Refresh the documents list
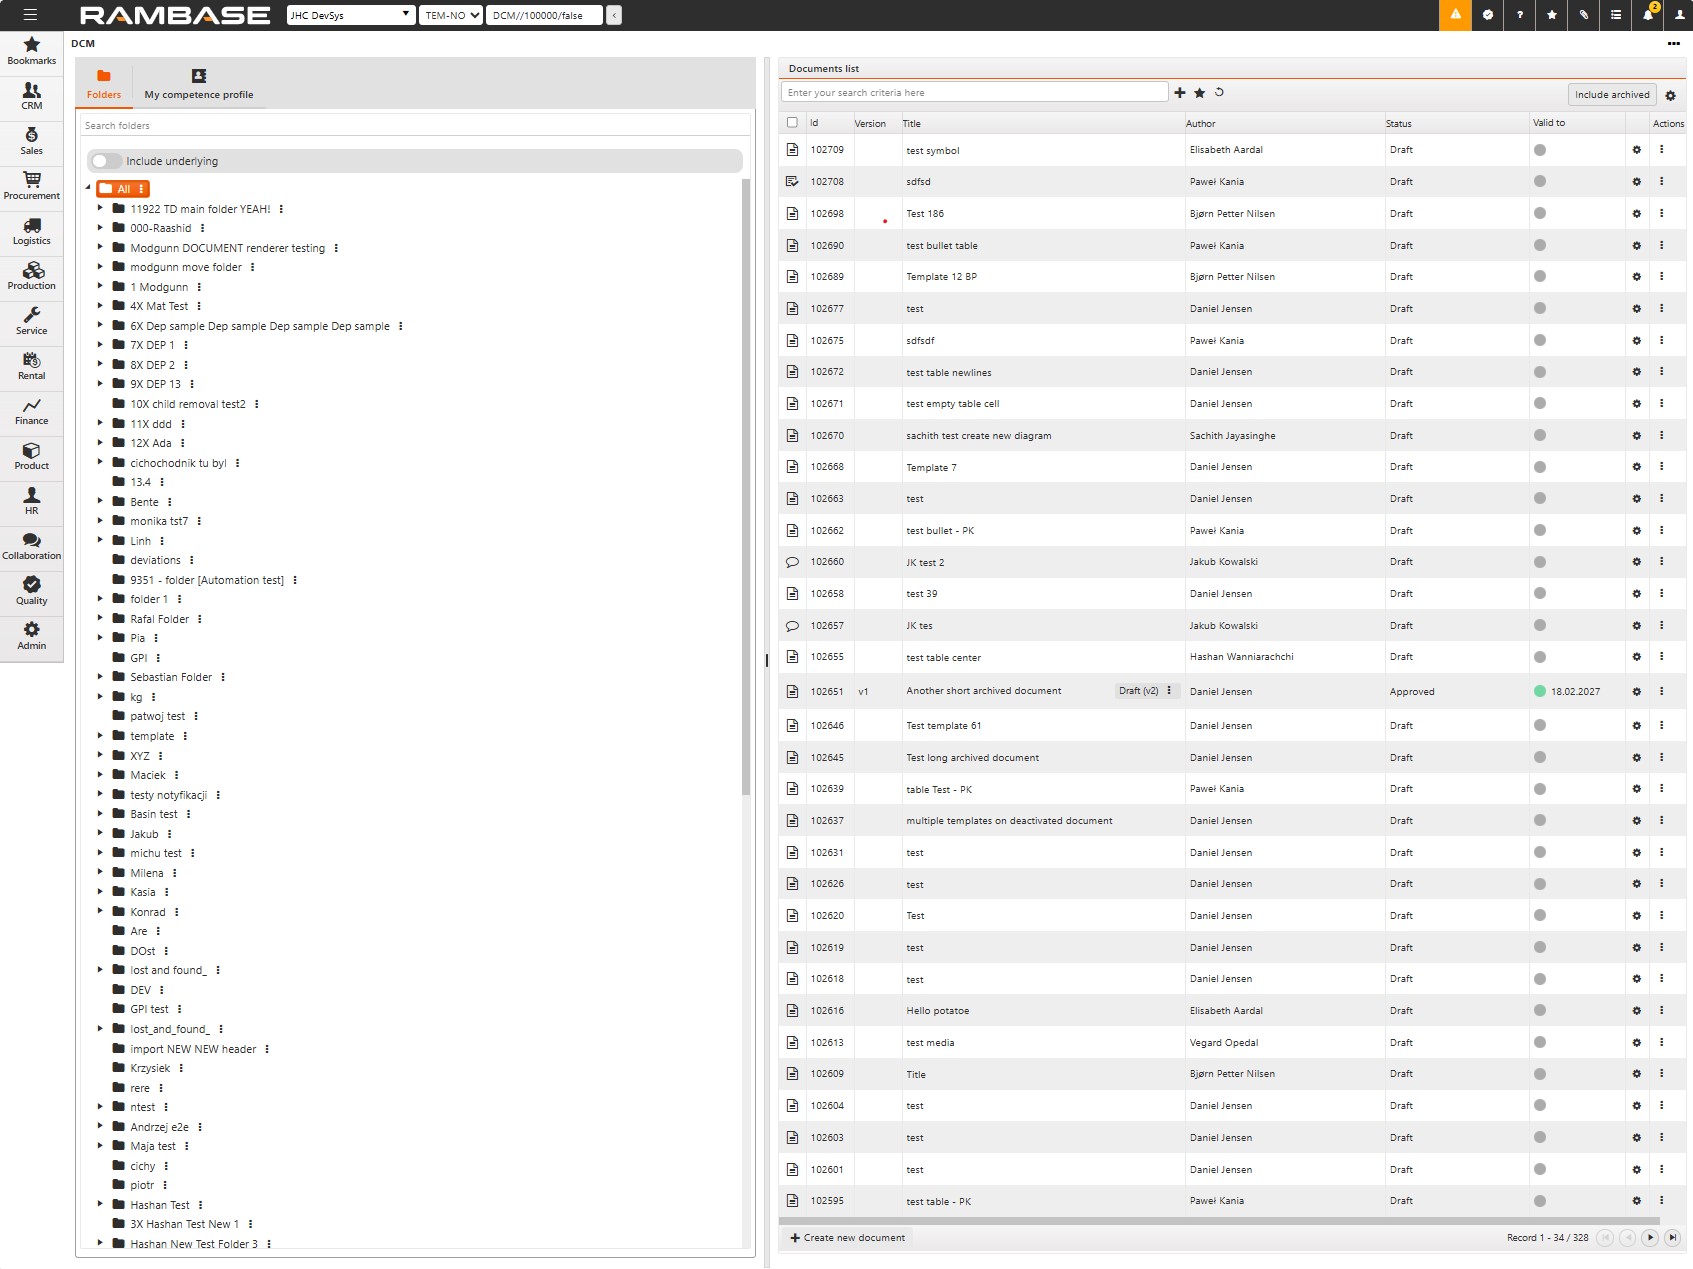The width and height of the screenshot is (1693, 1269). pos(1219,93)
